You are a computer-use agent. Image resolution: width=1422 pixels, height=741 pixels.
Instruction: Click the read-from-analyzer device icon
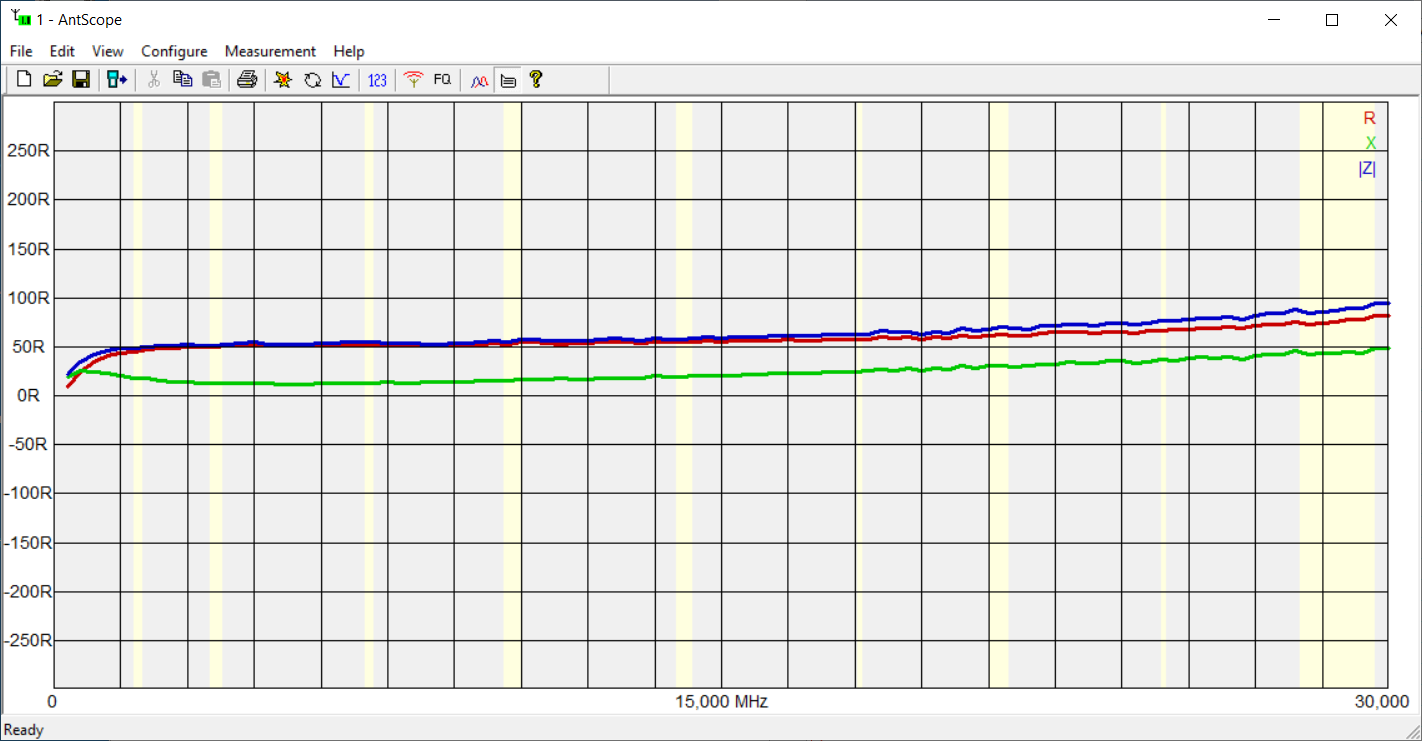point(117,80)
